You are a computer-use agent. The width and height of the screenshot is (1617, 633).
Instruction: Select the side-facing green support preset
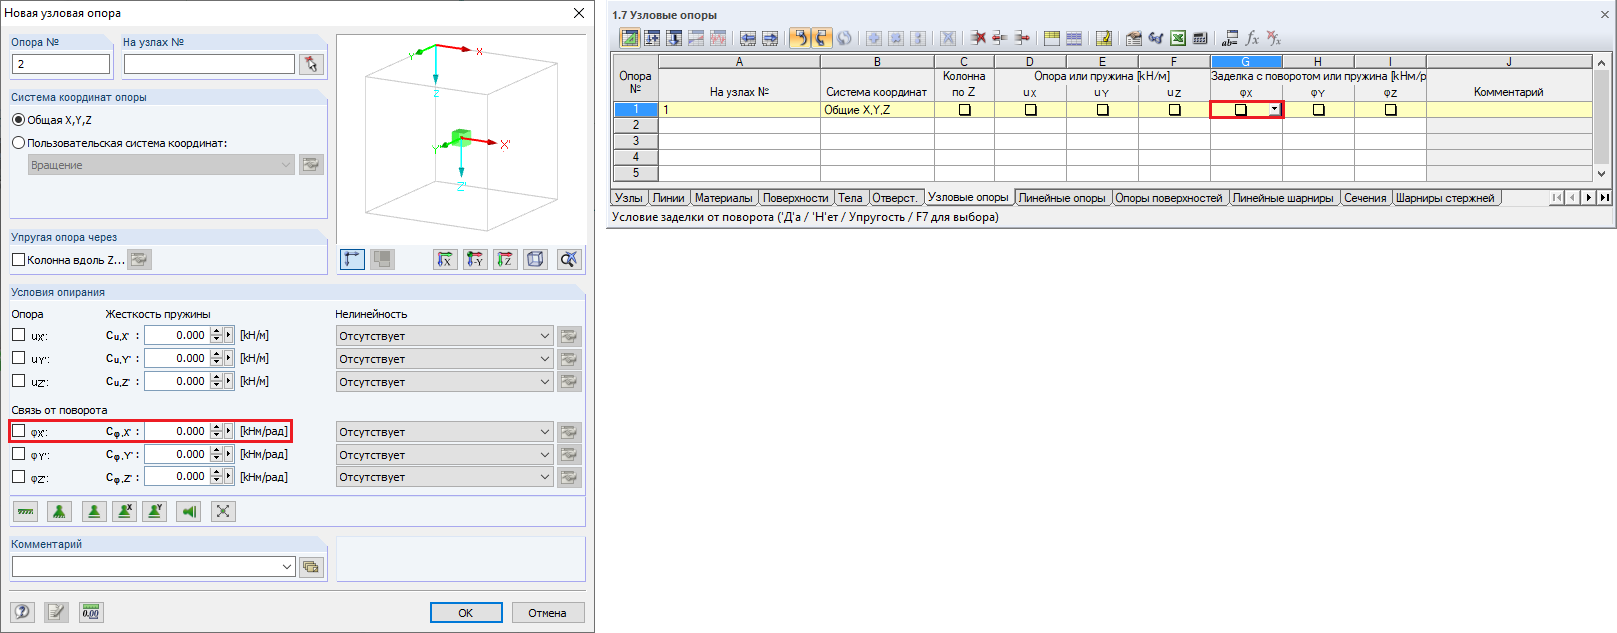click(x=189, y=511)
